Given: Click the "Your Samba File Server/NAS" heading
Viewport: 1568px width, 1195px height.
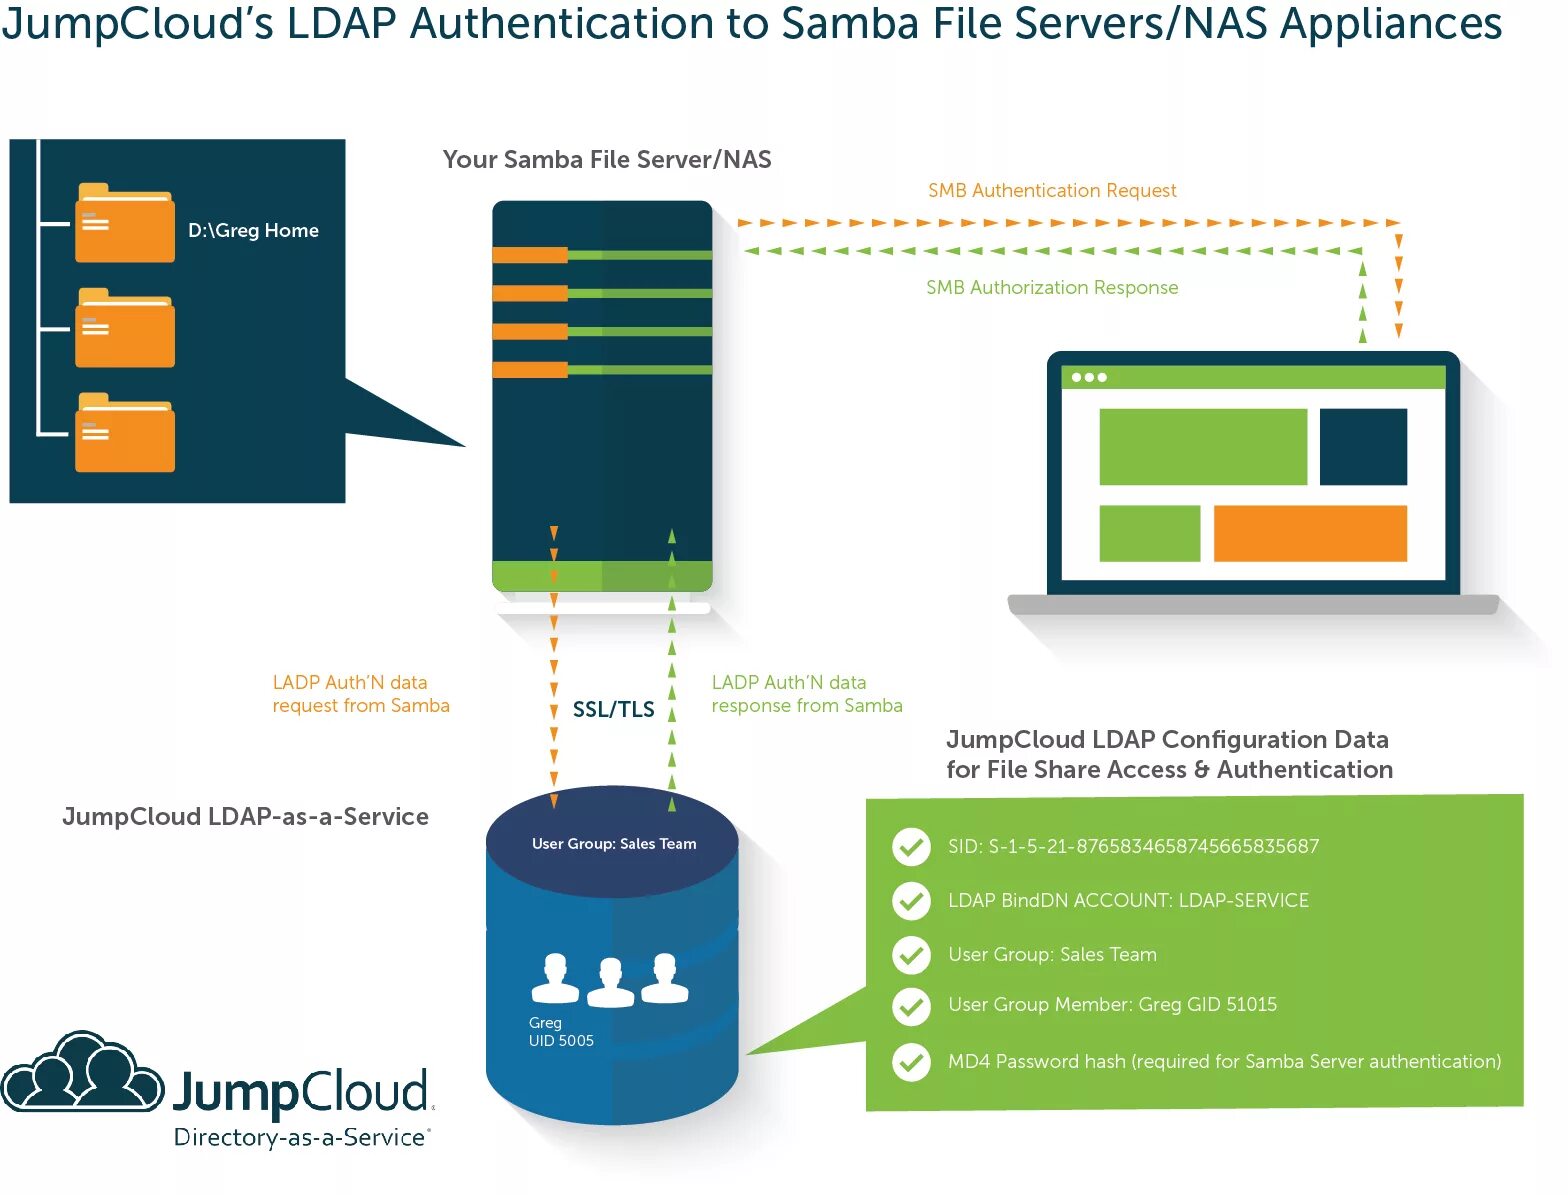Looking at the screenshot, I should click(x=607, y=160).
